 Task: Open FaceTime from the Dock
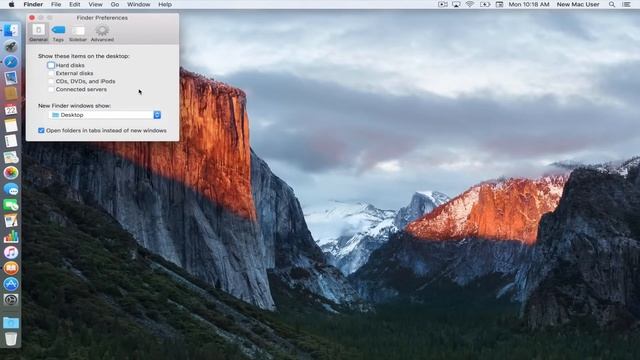click(11, 205)
